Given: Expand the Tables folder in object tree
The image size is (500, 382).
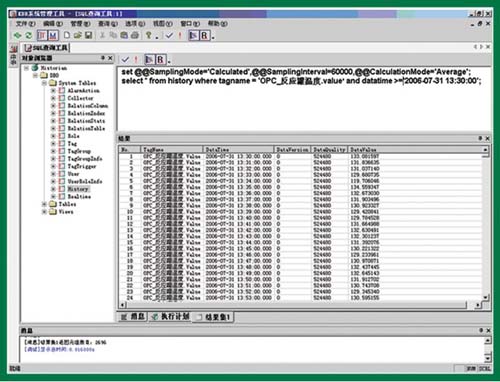Looking at the screenshot, I should 44,204.
